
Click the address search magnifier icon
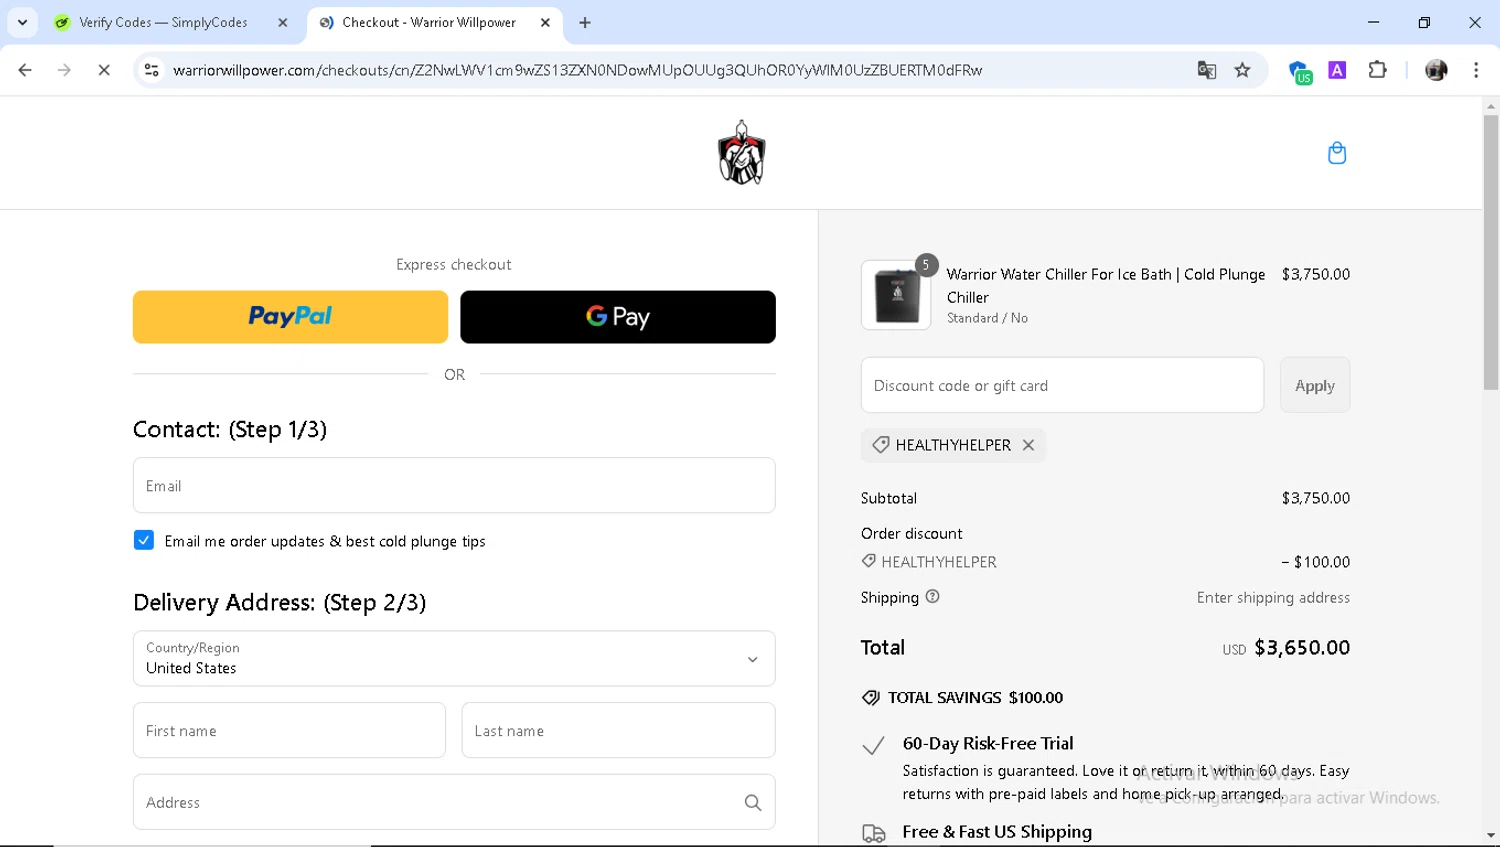tap(753, 802)
